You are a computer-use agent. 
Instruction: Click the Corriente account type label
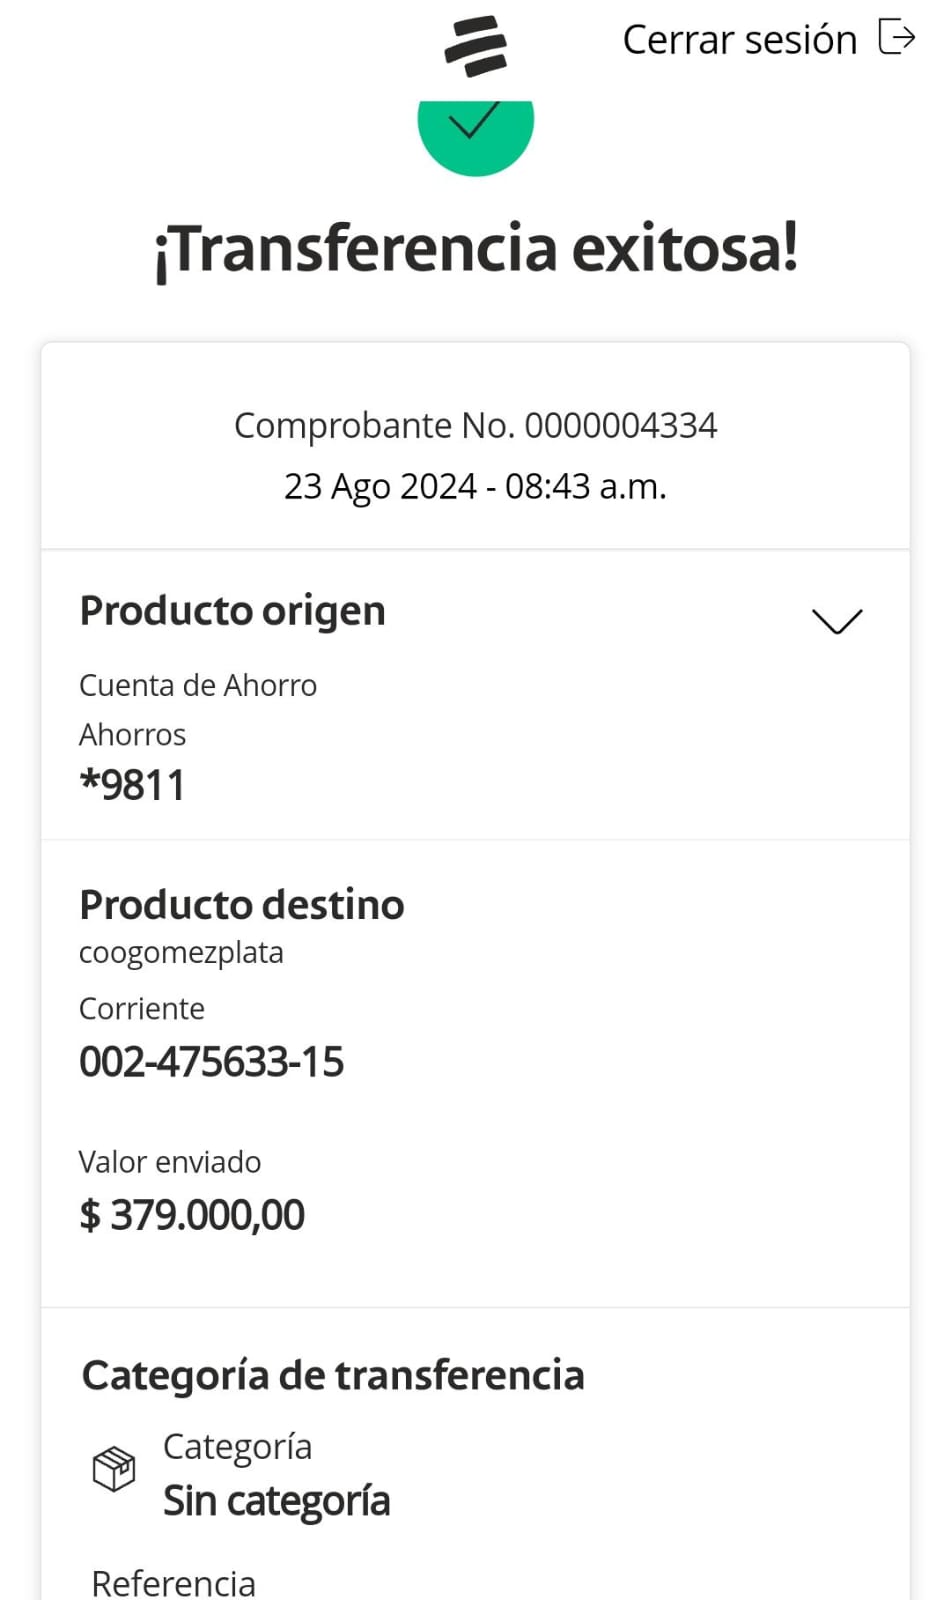(x=142, y=1009)
